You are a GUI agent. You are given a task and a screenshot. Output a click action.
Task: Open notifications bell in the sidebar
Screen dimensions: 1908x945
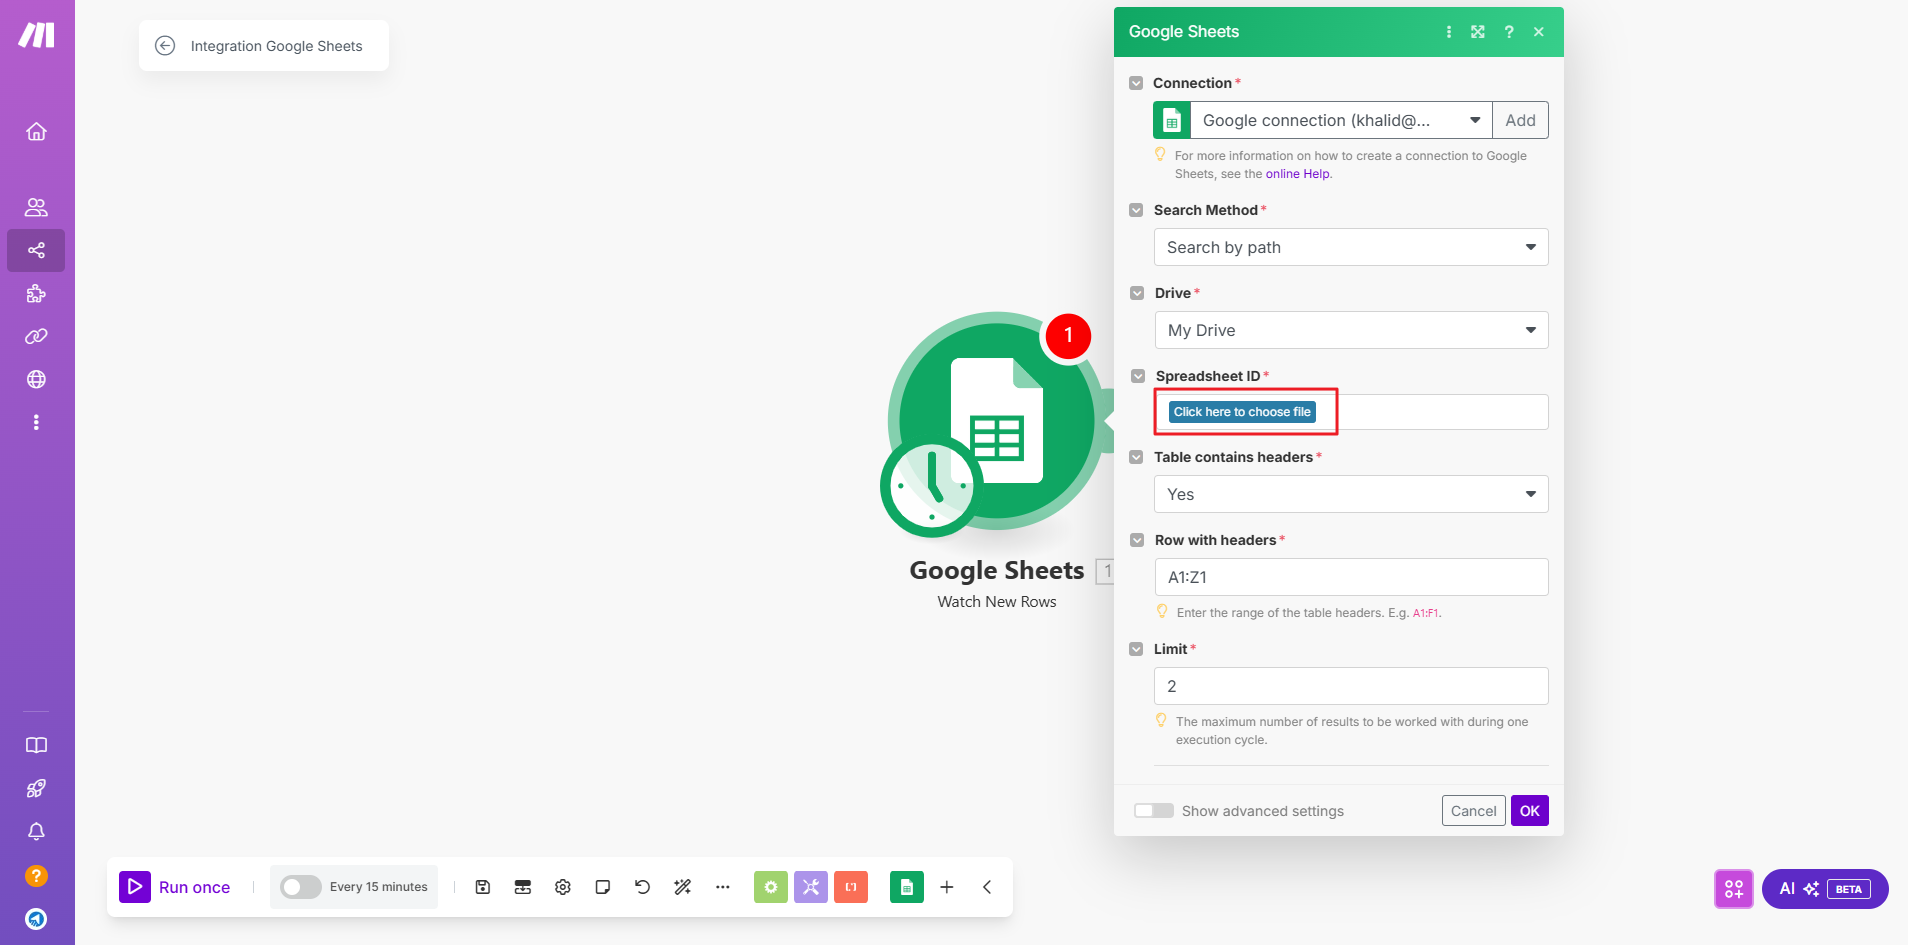pos(36,832)
